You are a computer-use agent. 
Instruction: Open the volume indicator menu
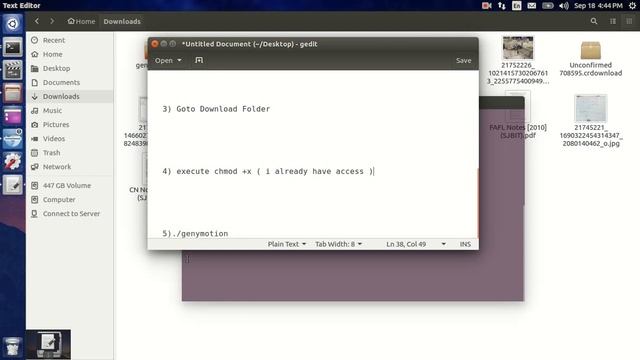[x=564, y=5]
